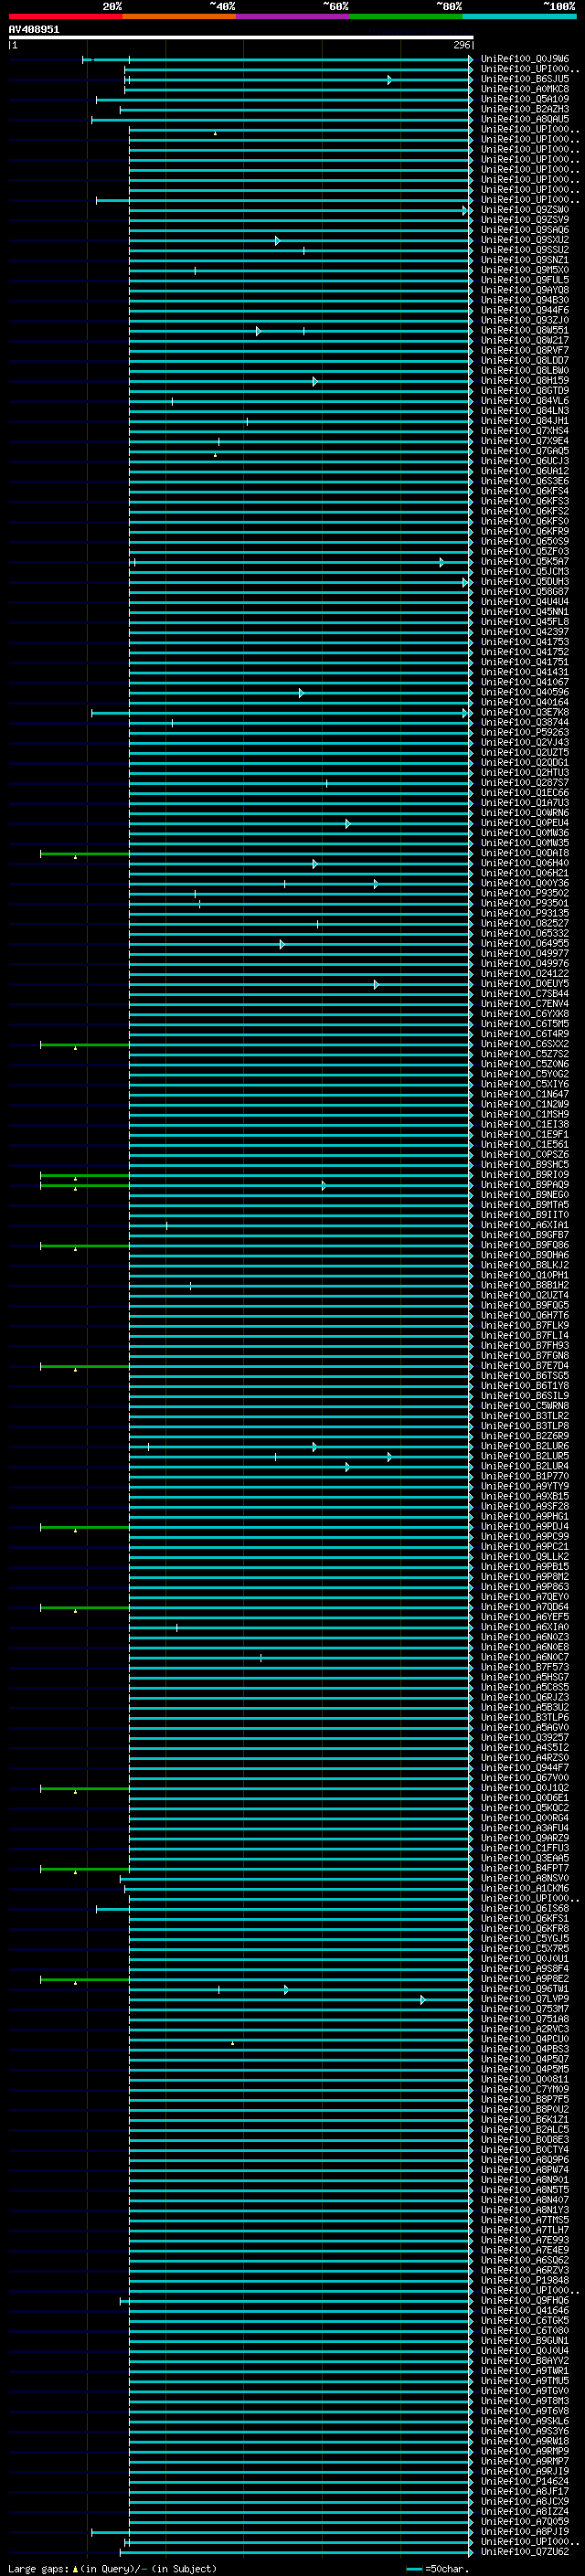Select hit UniRef100_A9P8E2
The width and height of the screenshot is (585, 2576).
[x=525, y=1979]
